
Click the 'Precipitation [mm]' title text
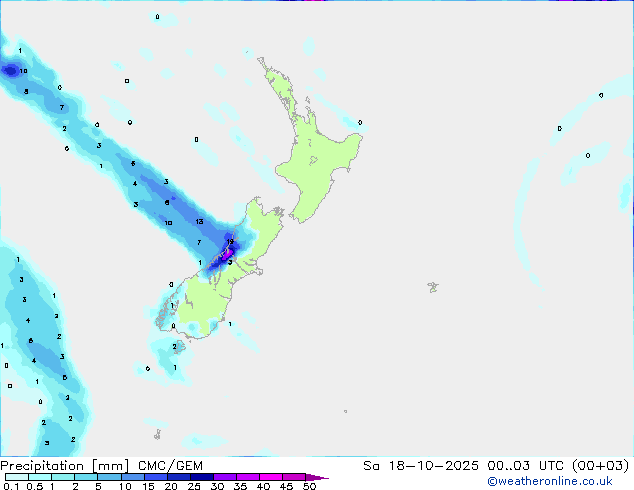click(65, 466)
